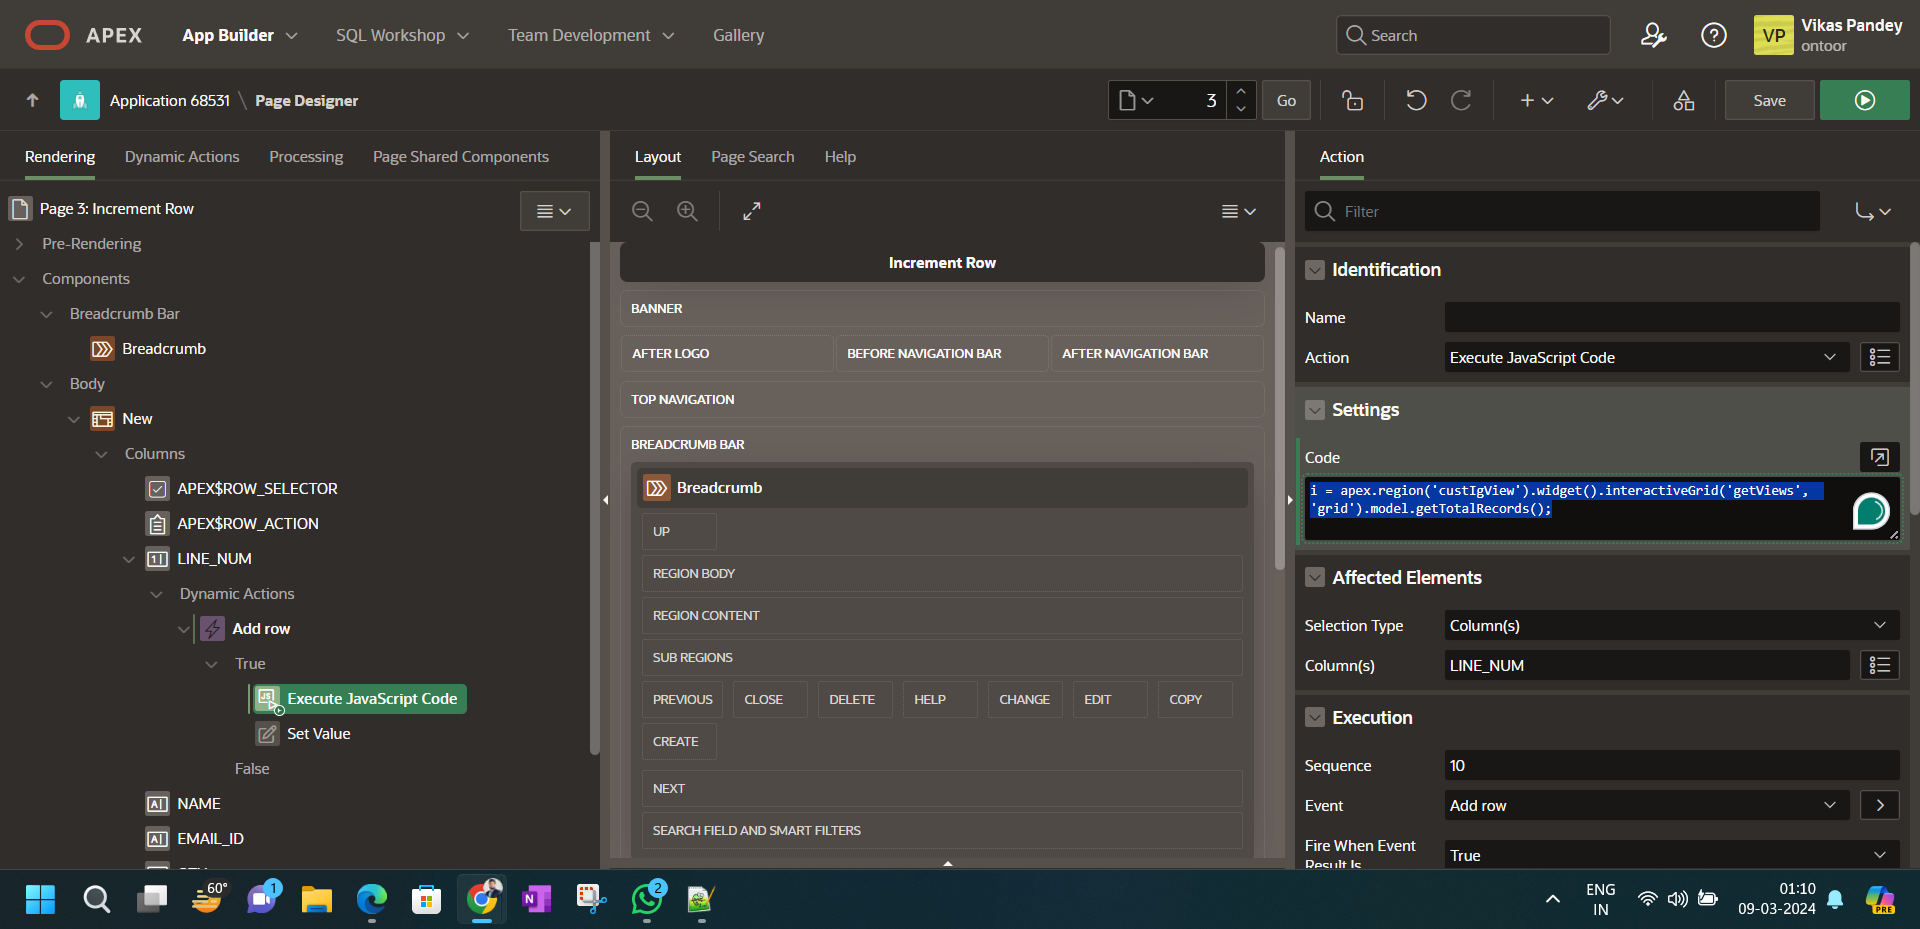The image size is (1920, 929).
Task: Open the Utilities wrench menu
Action: 1605,100
